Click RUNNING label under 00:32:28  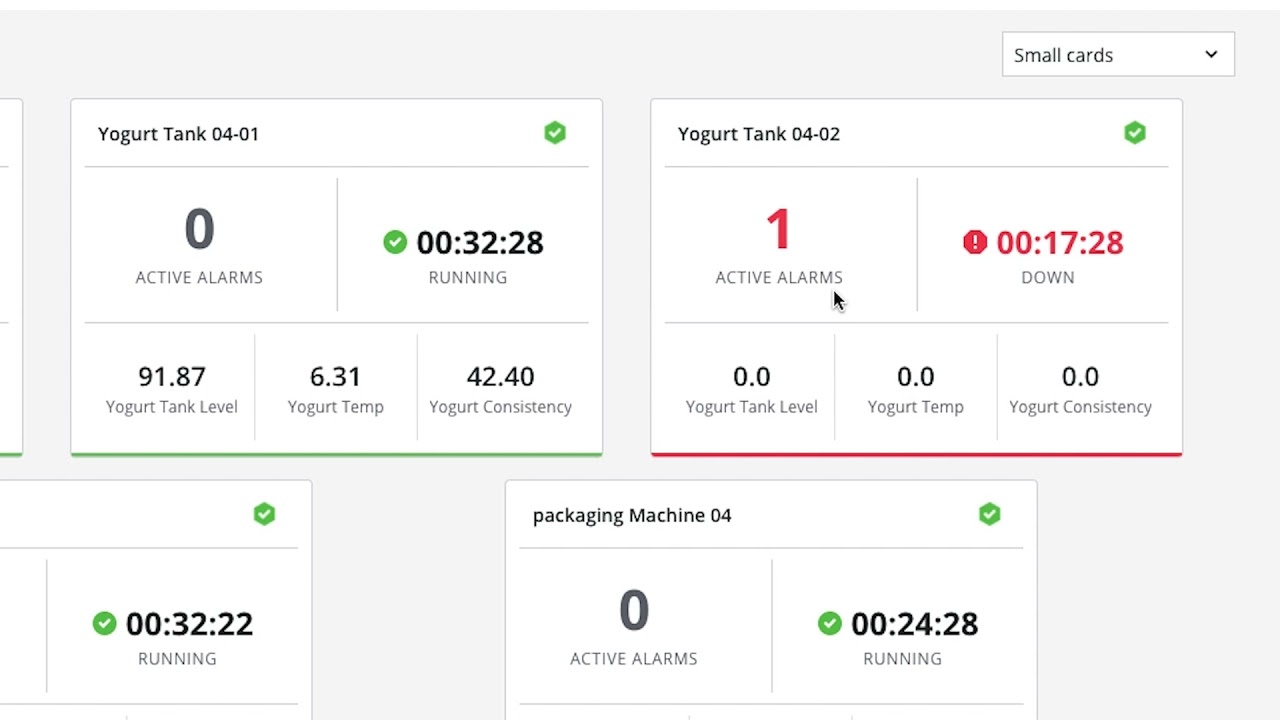[x=468, y=277]
